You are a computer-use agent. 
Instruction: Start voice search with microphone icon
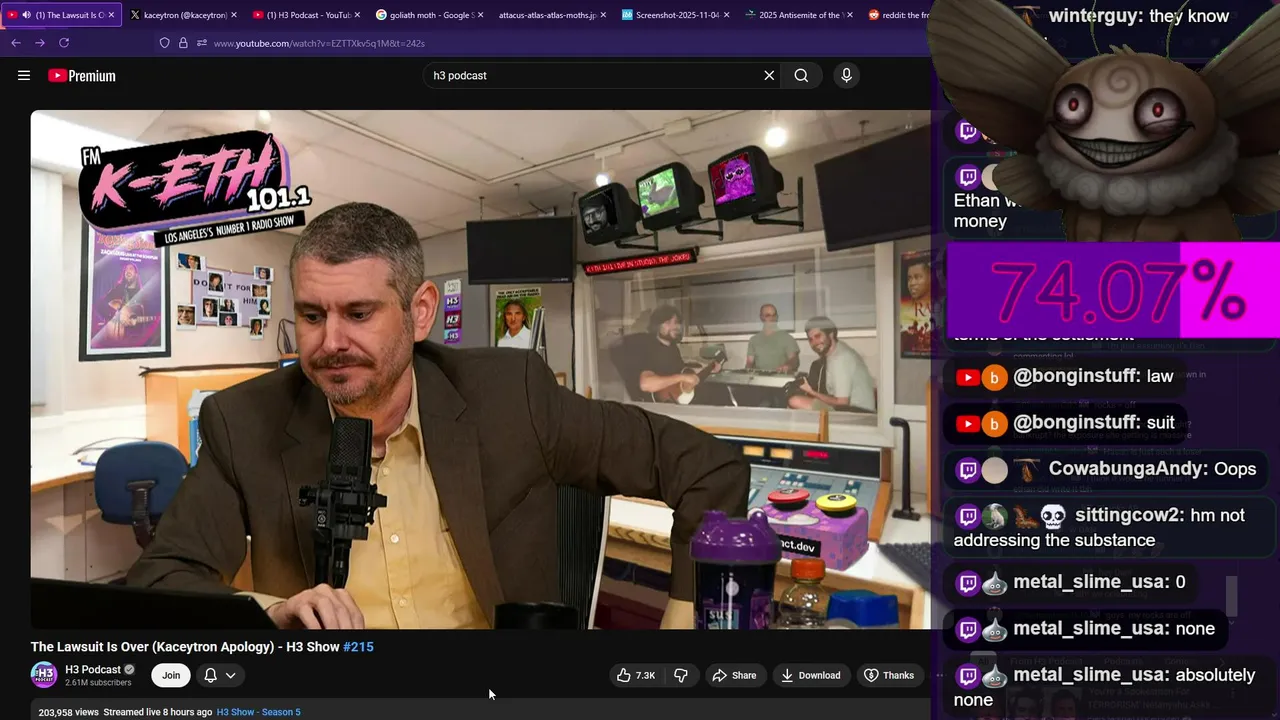pos(846,75)
